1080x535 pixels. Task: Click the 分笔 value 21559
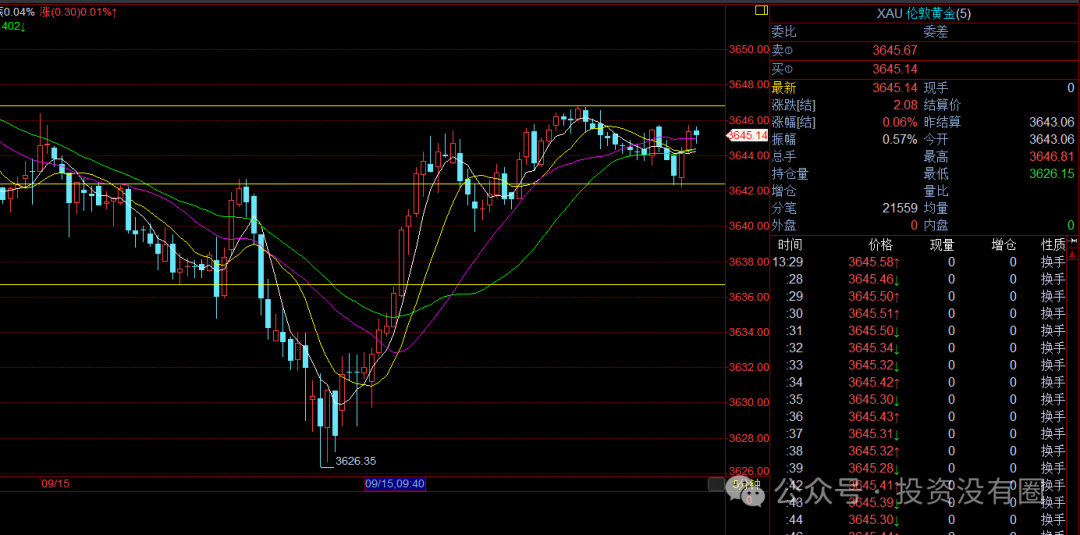tap(900, 208)
